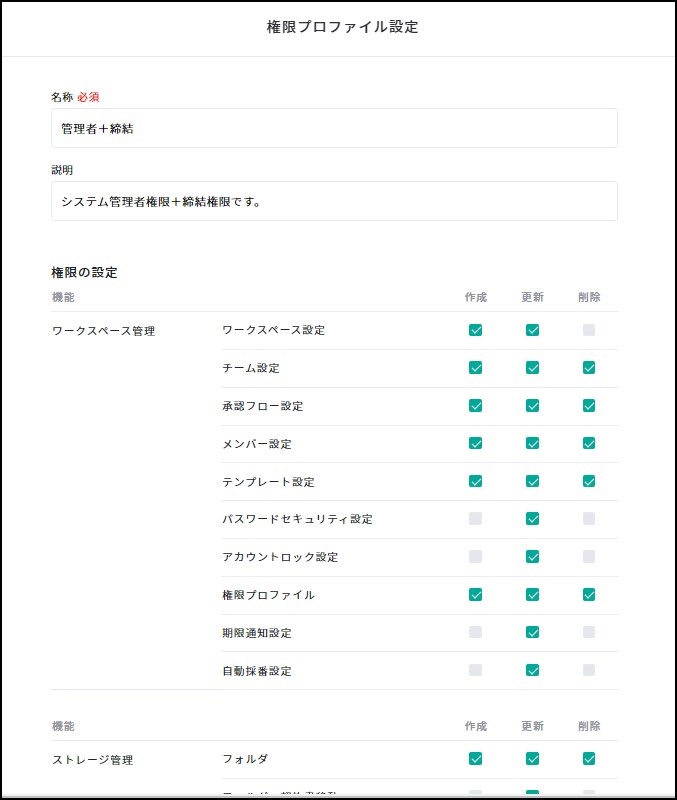677x800 pixels.
Task: Uncheck 更新 for 期限通知設定
Action: [532, 632]
